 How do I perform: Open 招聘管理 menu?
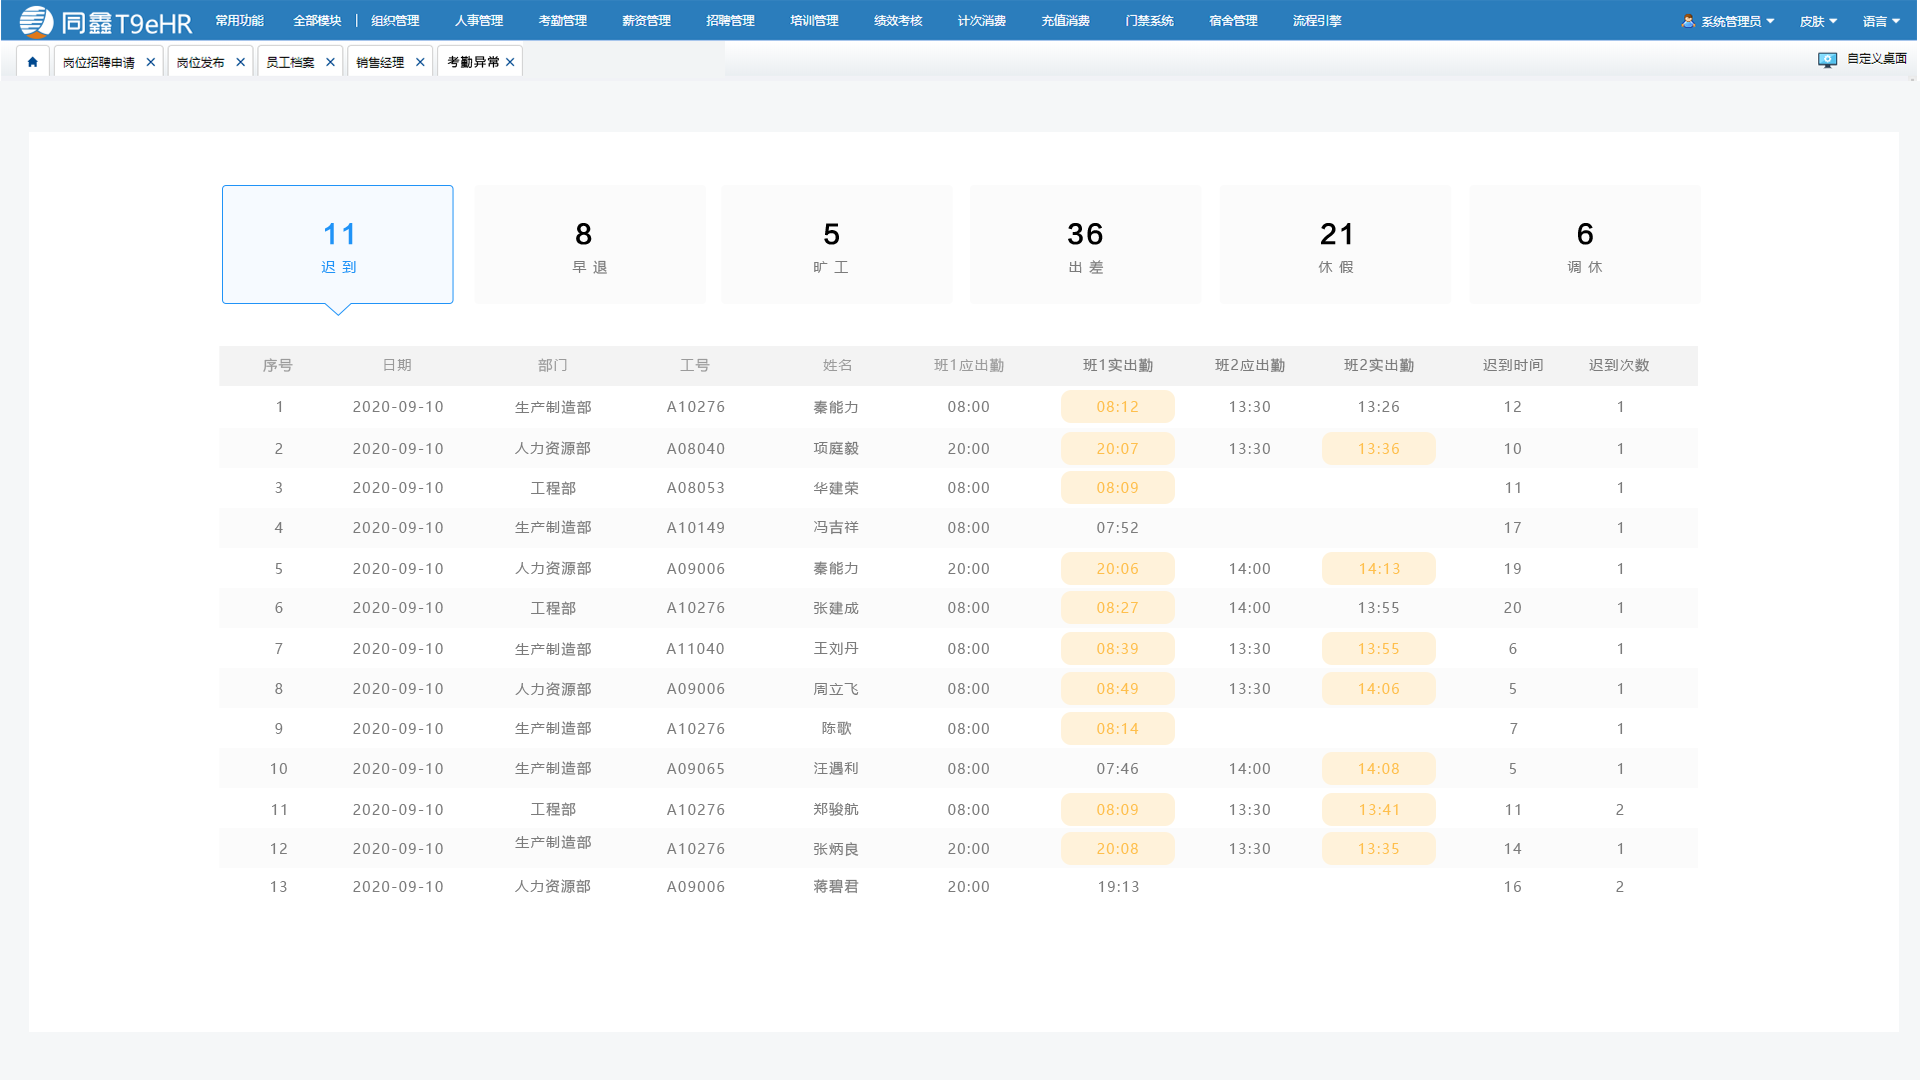730,21
